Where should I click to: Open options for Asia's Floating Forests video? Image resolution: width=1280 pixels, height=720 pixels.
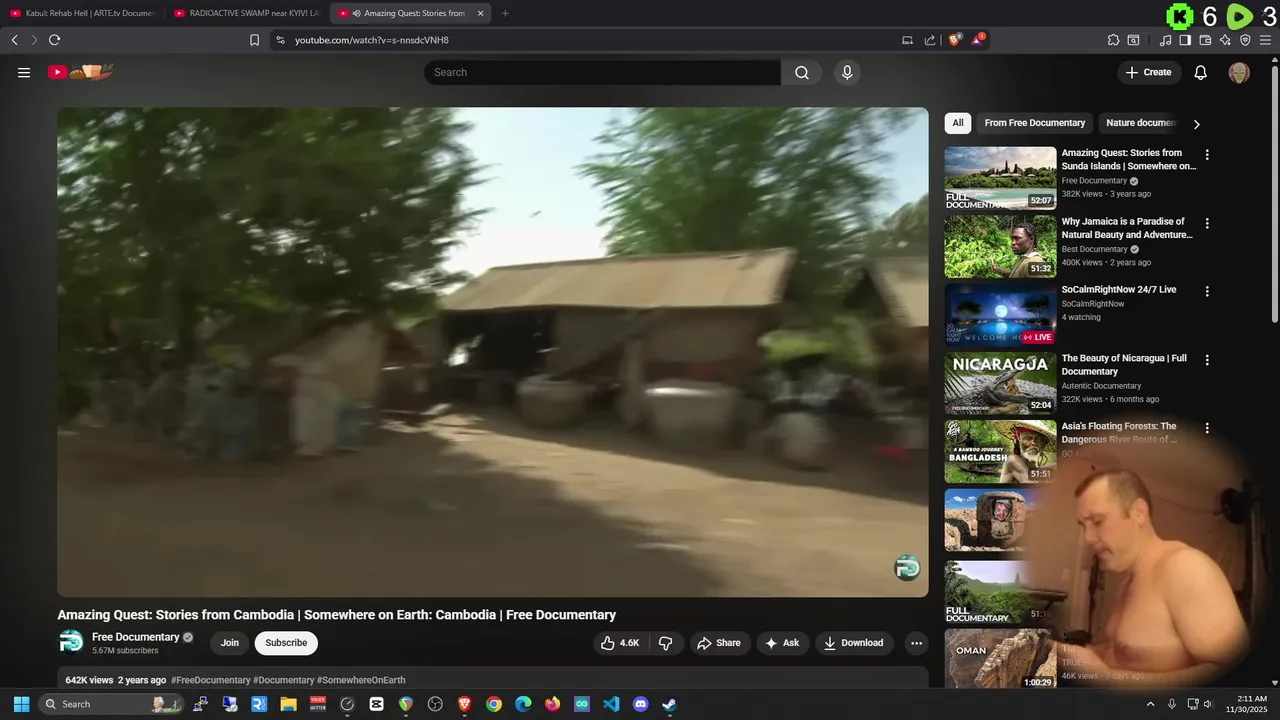coord(1207,428)
